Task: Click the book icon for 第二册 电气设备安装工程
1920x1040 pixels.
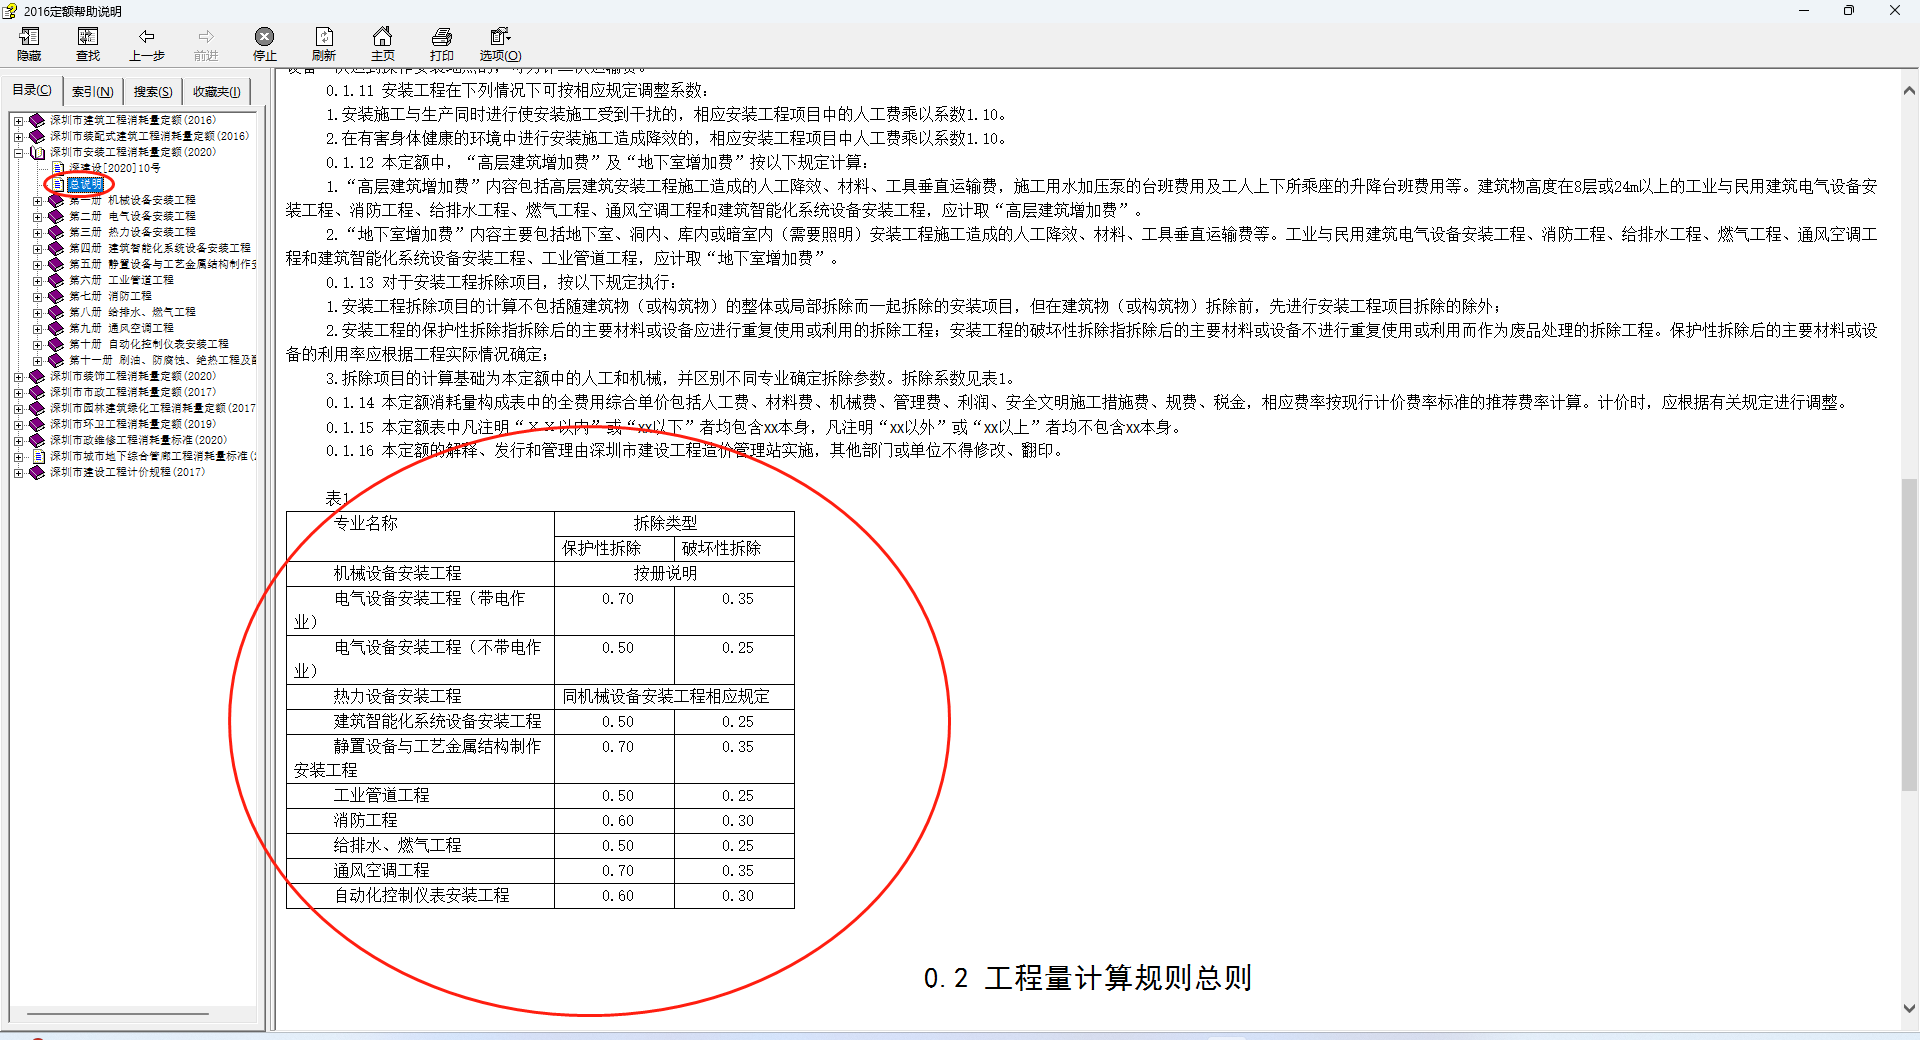Action: tap(56, 216)
